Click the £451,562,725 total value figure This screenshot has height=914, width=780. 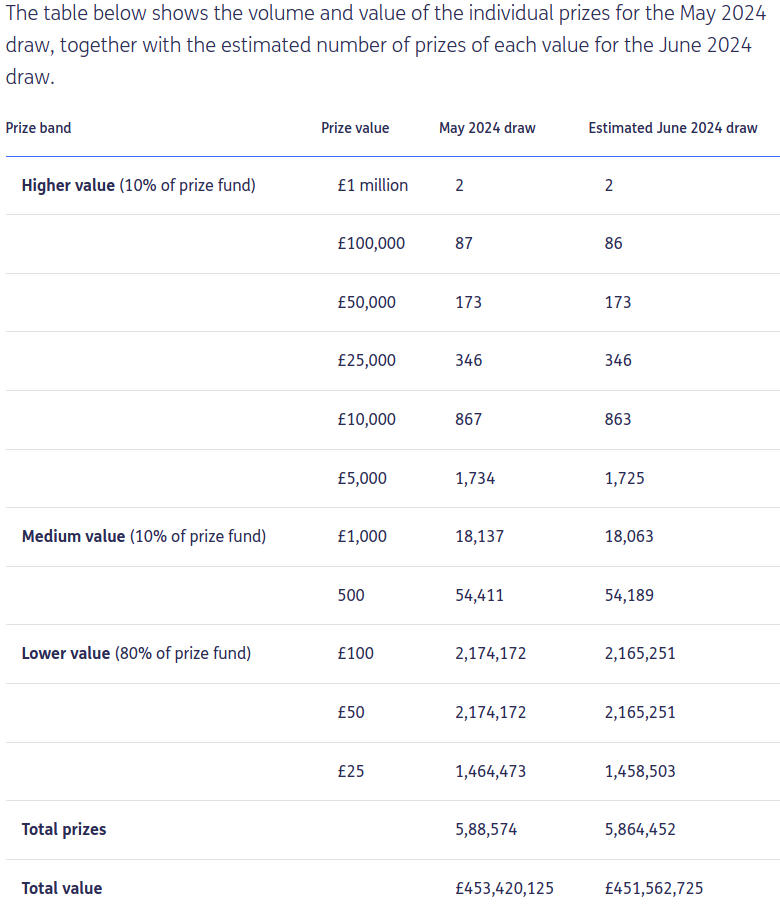pyautogui.click(x=653, y=888)
